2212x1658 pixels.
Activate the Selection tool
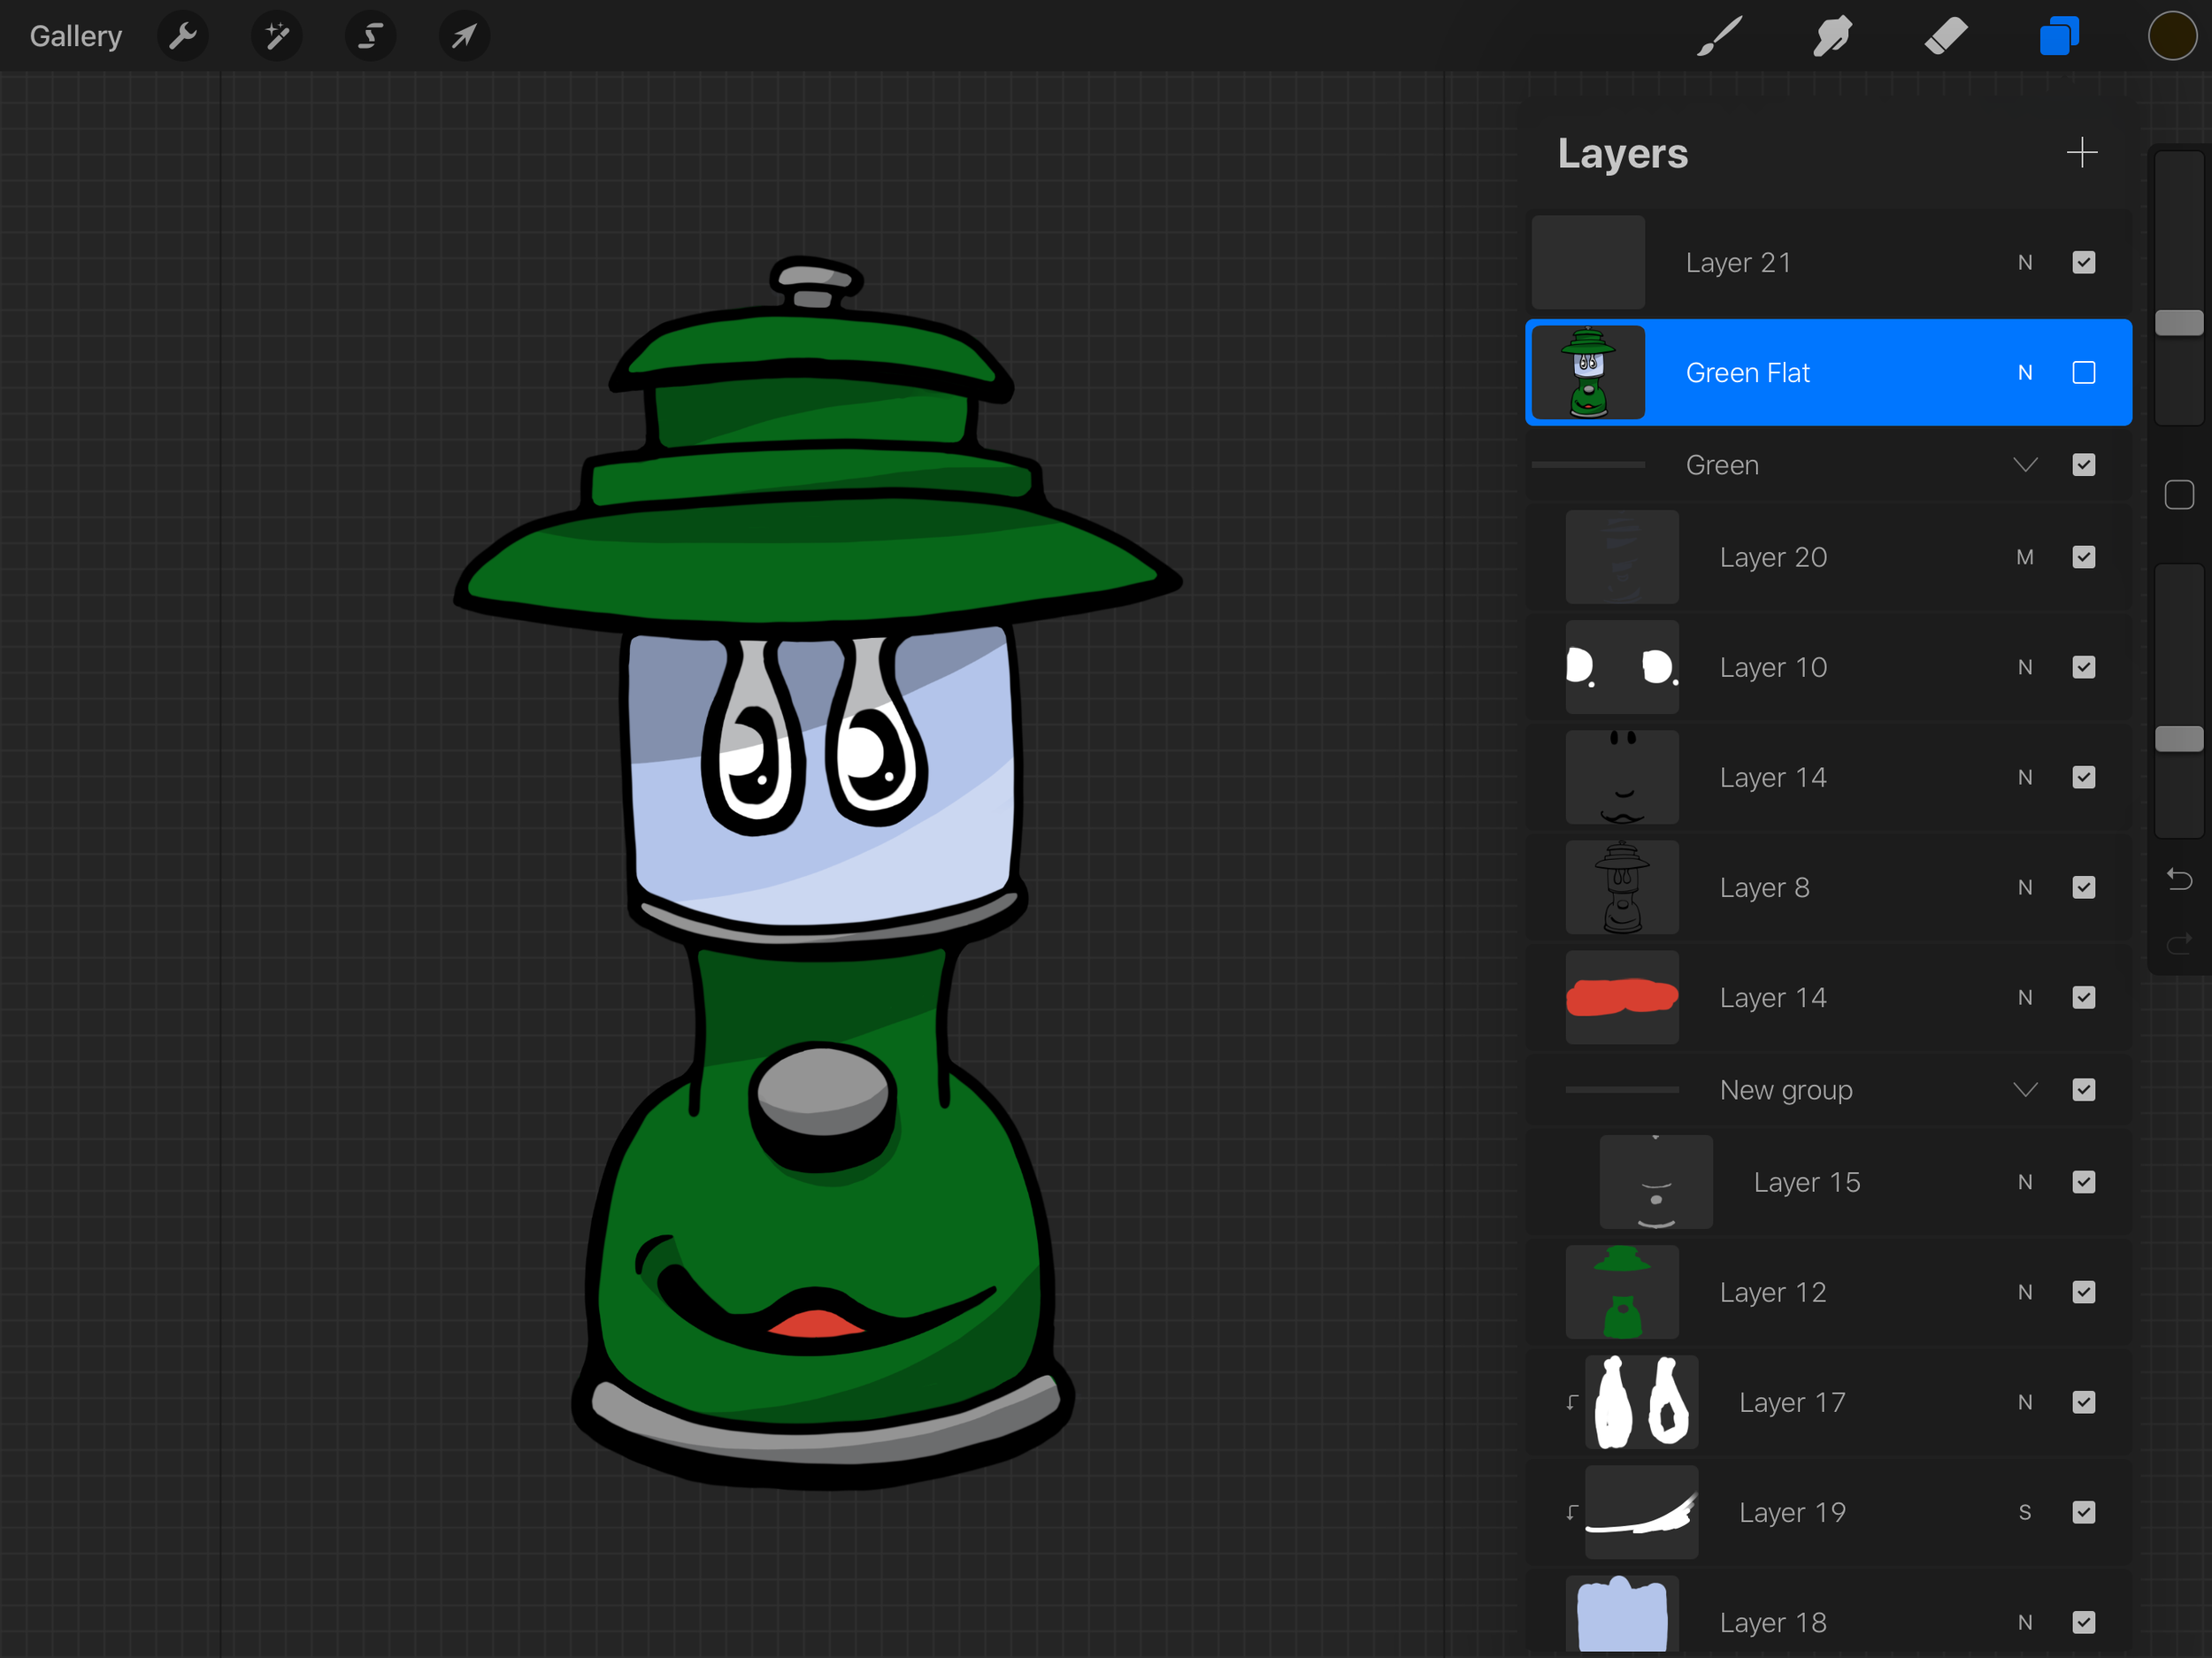(x=370, y=37)
